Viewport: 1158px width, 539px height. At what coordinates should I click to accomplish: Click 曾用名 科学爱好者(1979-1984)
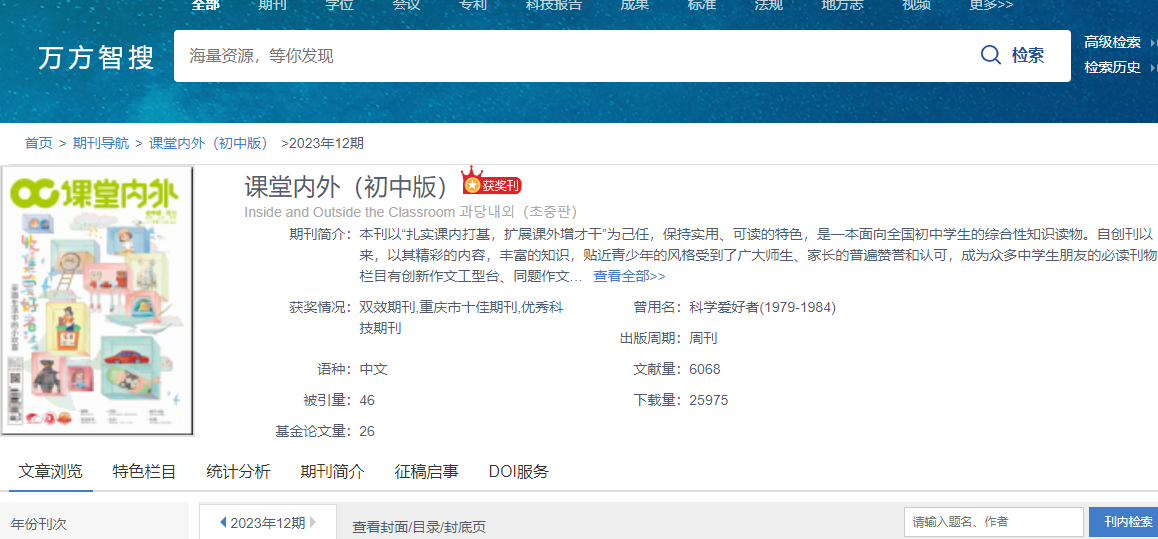762,307
